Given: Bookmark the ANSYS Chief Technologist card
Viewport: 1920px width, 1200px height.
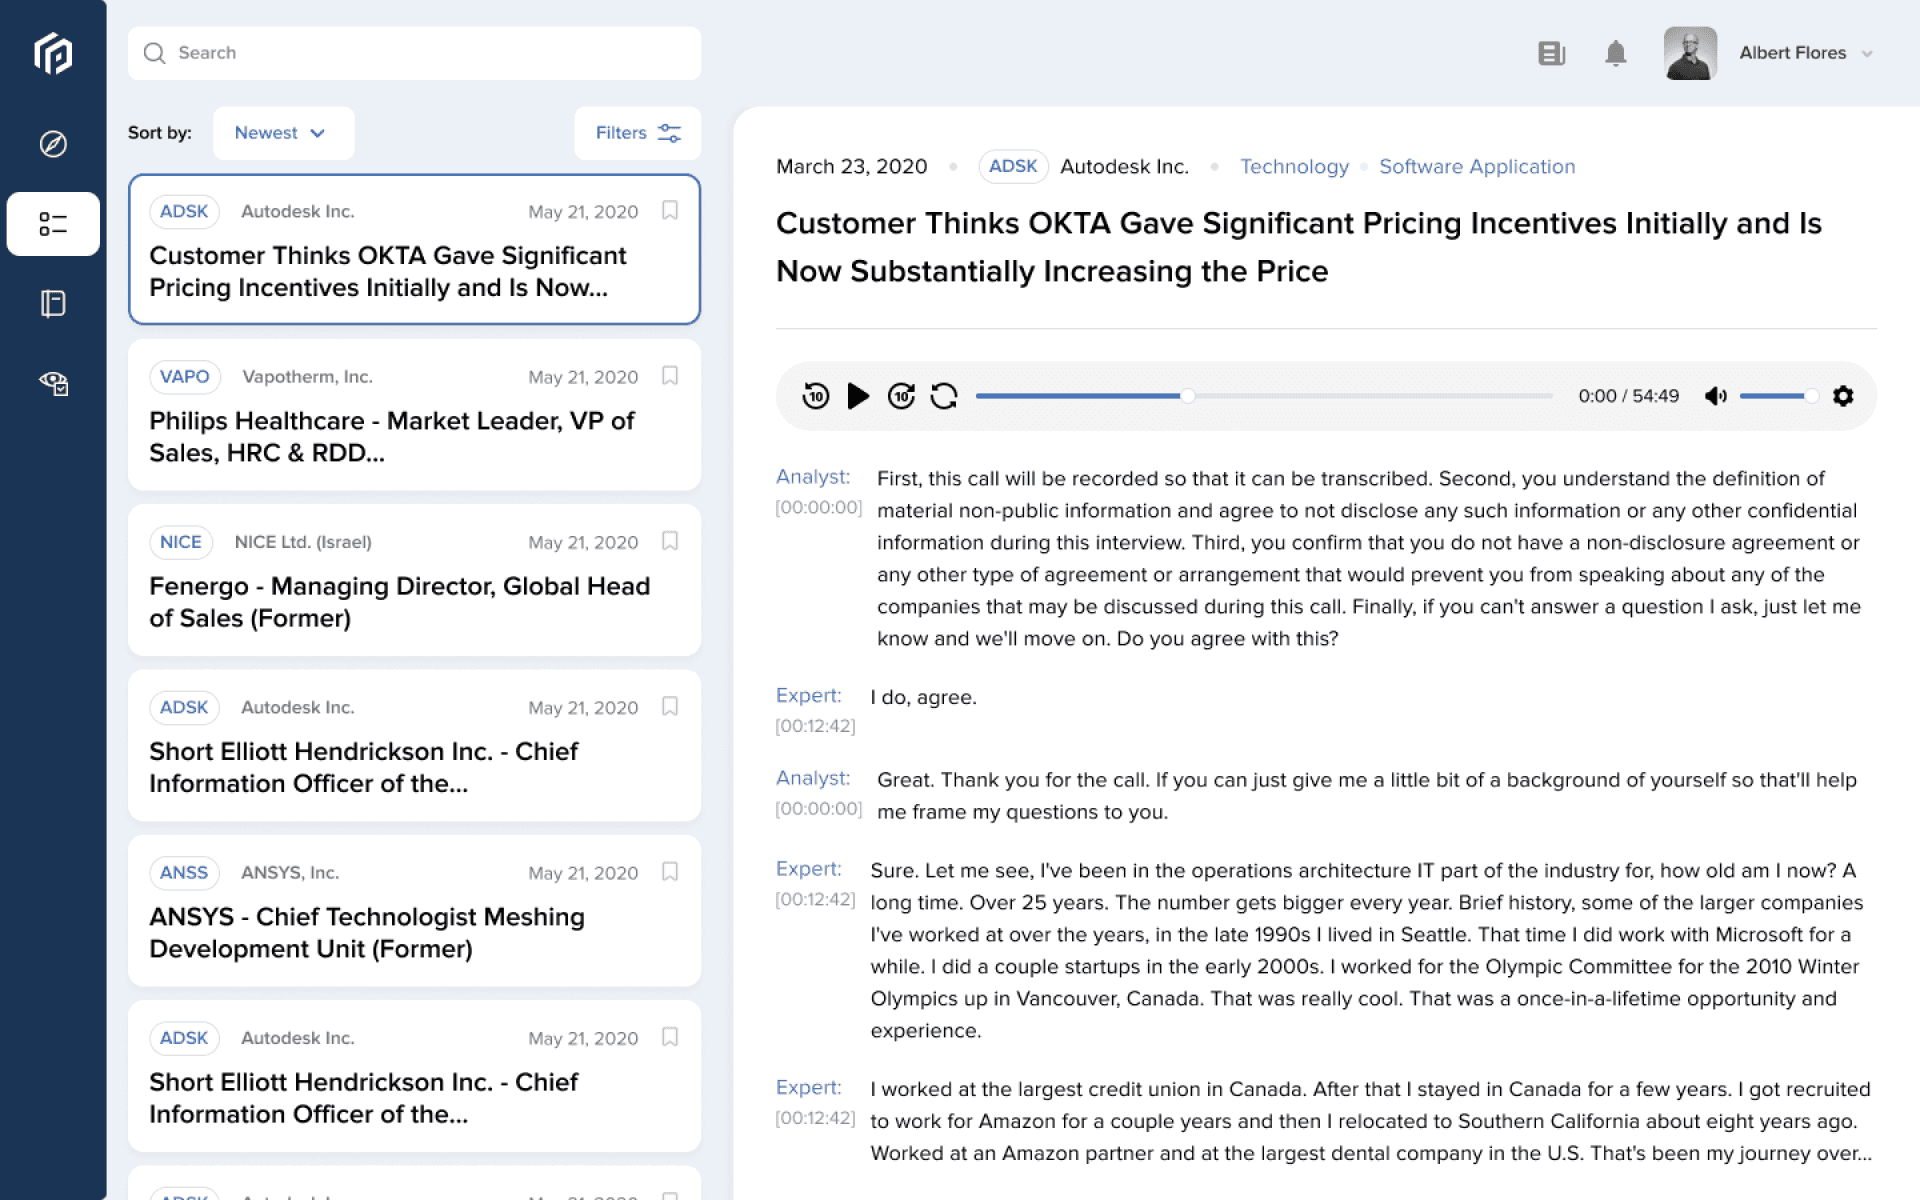Looking at the screenshot, I should (x=670, y=872).
